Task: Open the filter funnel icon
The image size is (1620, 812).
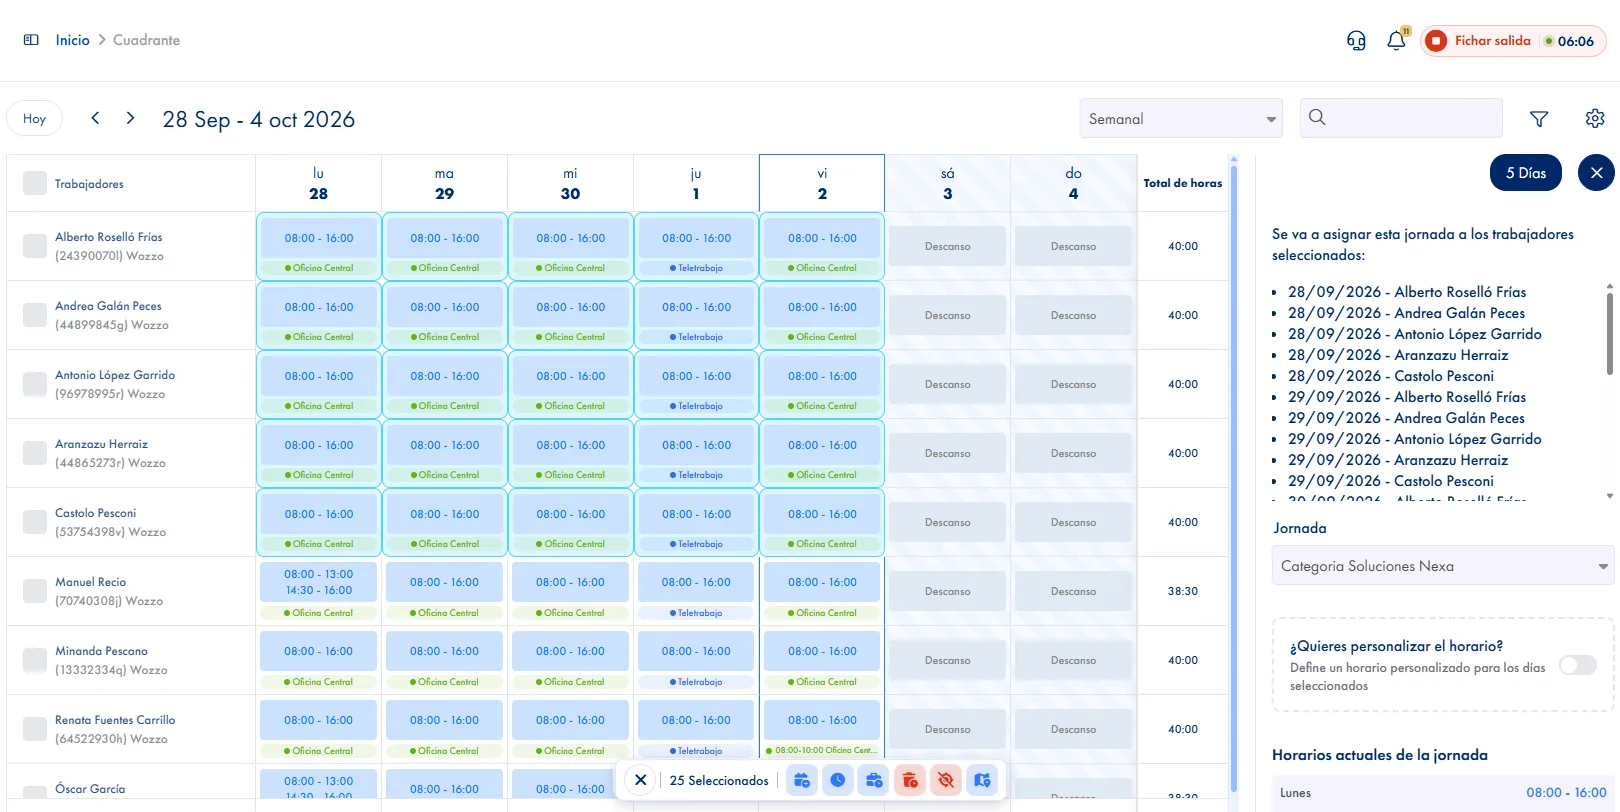Action: point(1539,119)
